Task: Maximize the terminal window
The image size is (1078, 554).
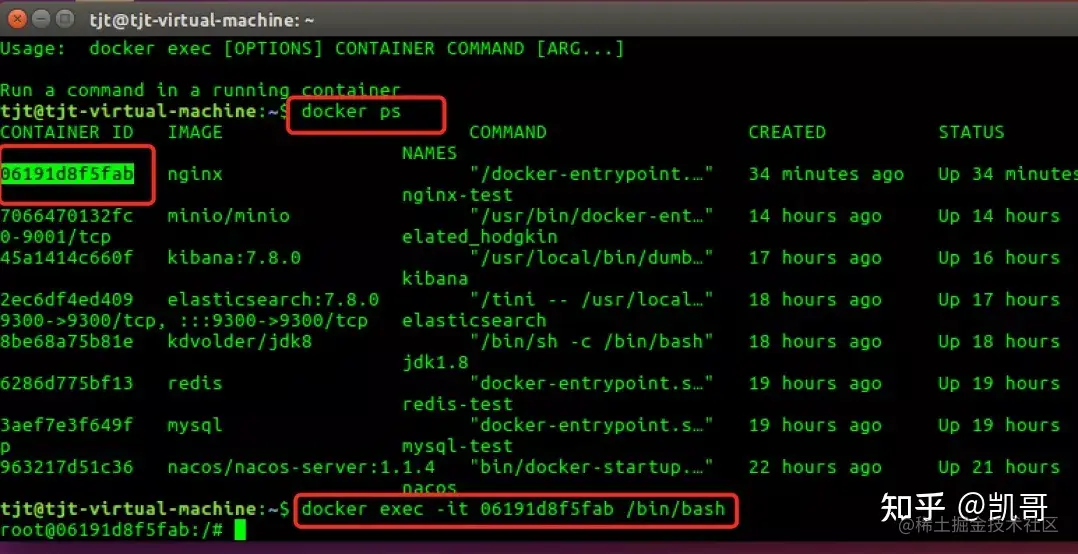Action: point(64,19)
